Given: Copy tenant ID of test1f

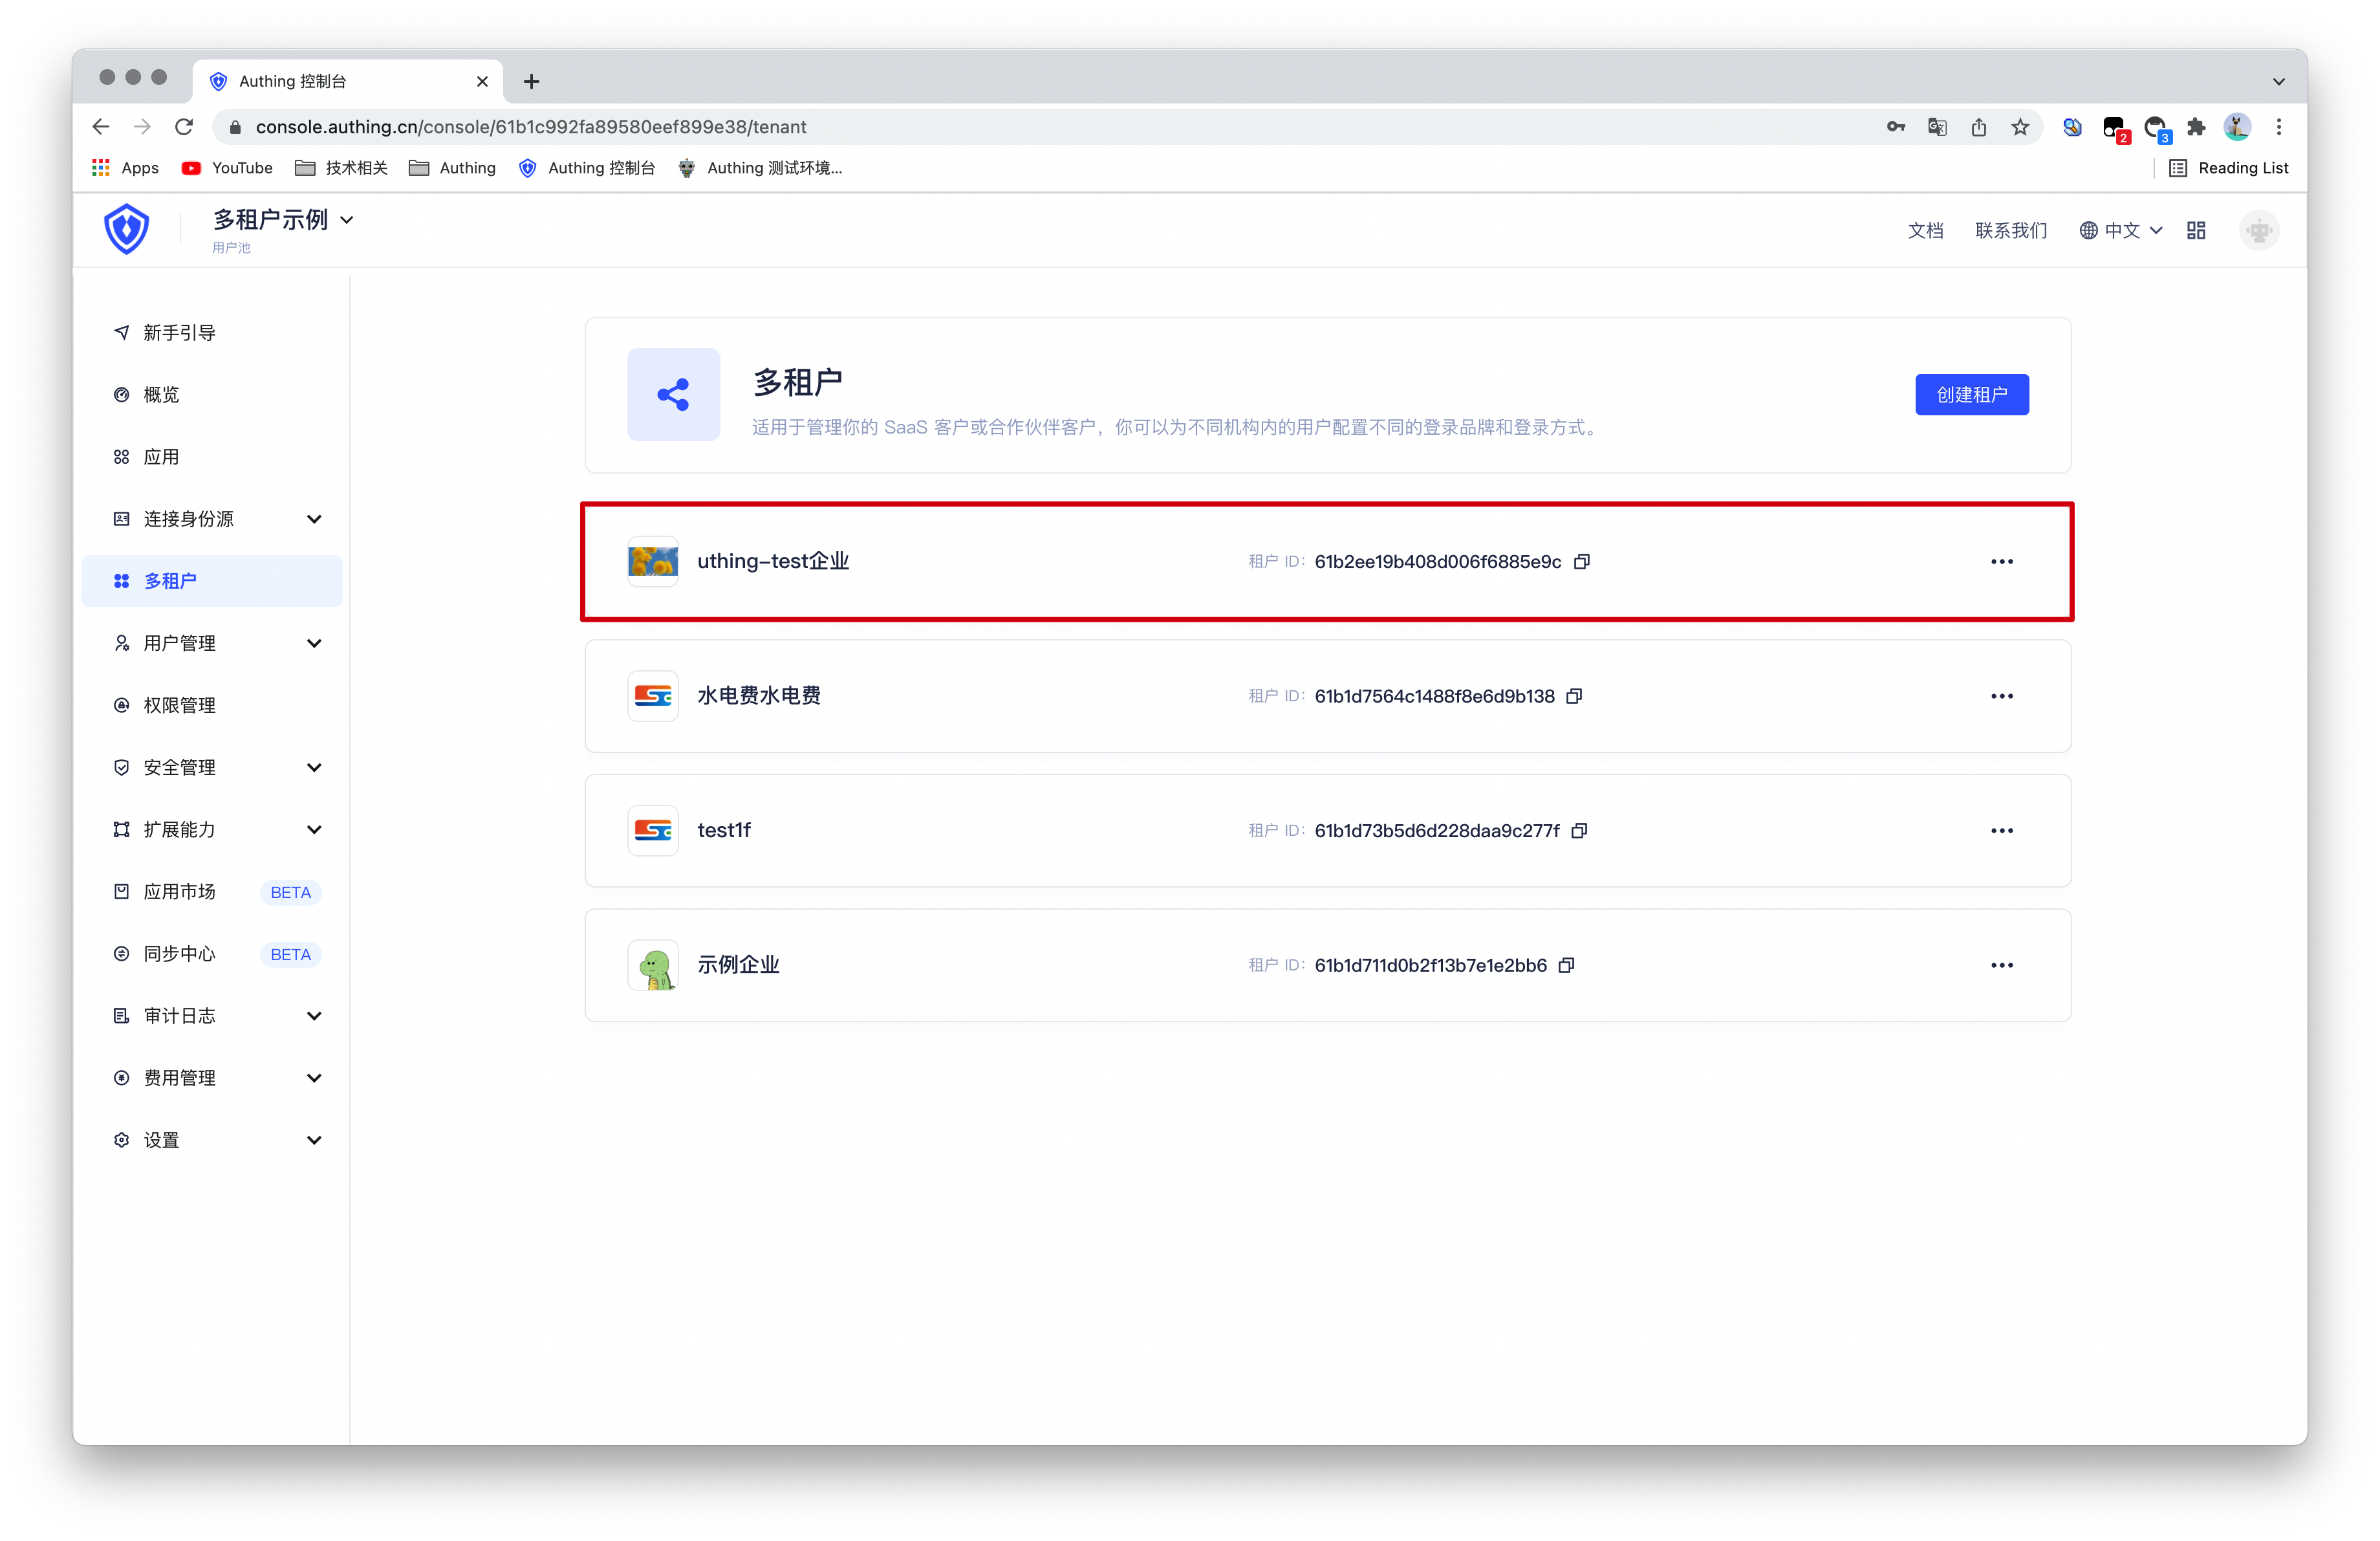Looking at the screenshot, I should [x=1580, y=831].
